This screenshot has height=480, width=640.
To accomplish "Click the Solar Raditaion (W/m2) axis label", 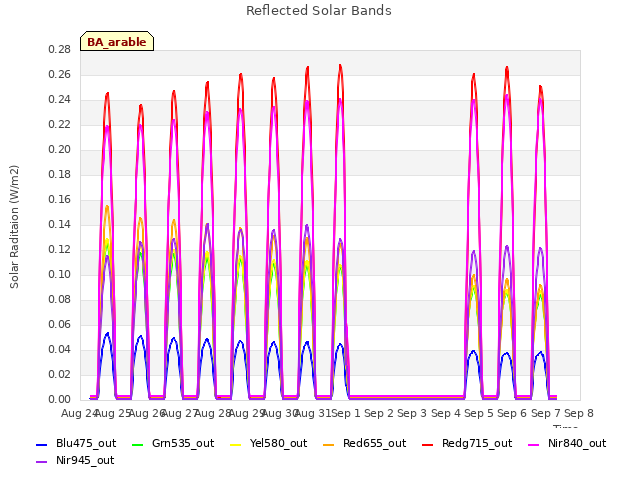I will pyautogui.click(x=14, y=227).
